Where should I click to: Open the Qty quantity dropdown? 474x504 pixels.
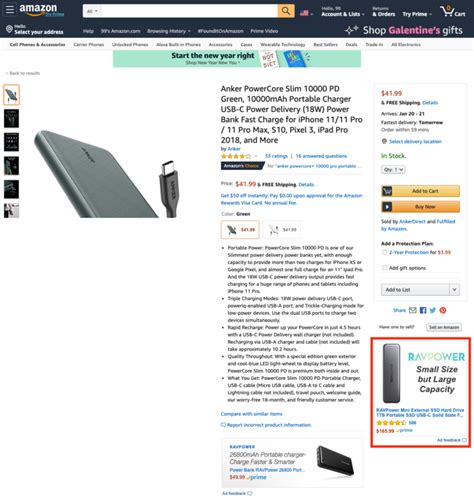pyautogui.click(x=393, y=170)
